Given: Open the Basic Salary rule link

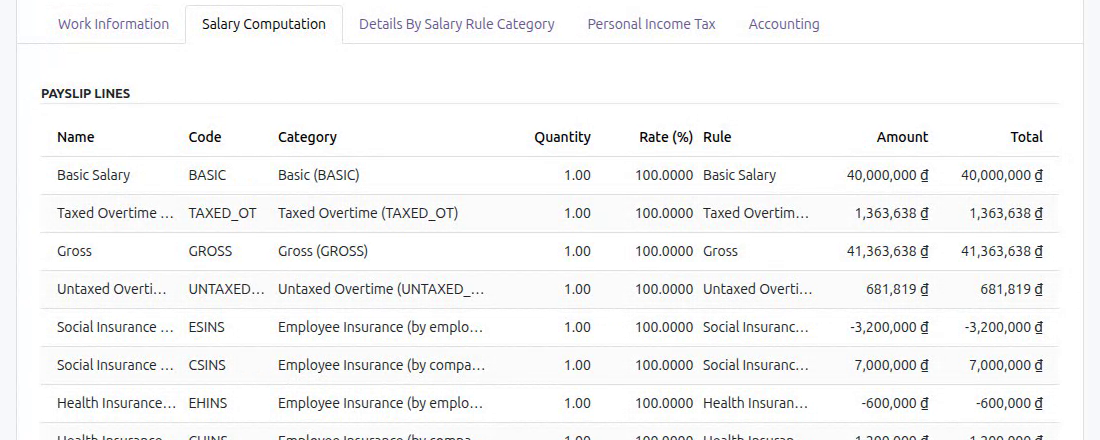Looking at the screenshot, I should click(739, 175).
